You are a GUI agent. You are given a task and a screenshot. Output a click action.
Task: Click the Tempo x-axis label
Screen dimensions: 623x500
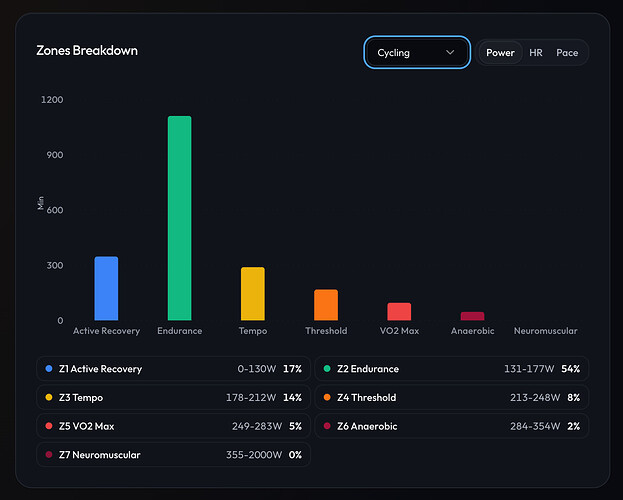coord(253,331)
